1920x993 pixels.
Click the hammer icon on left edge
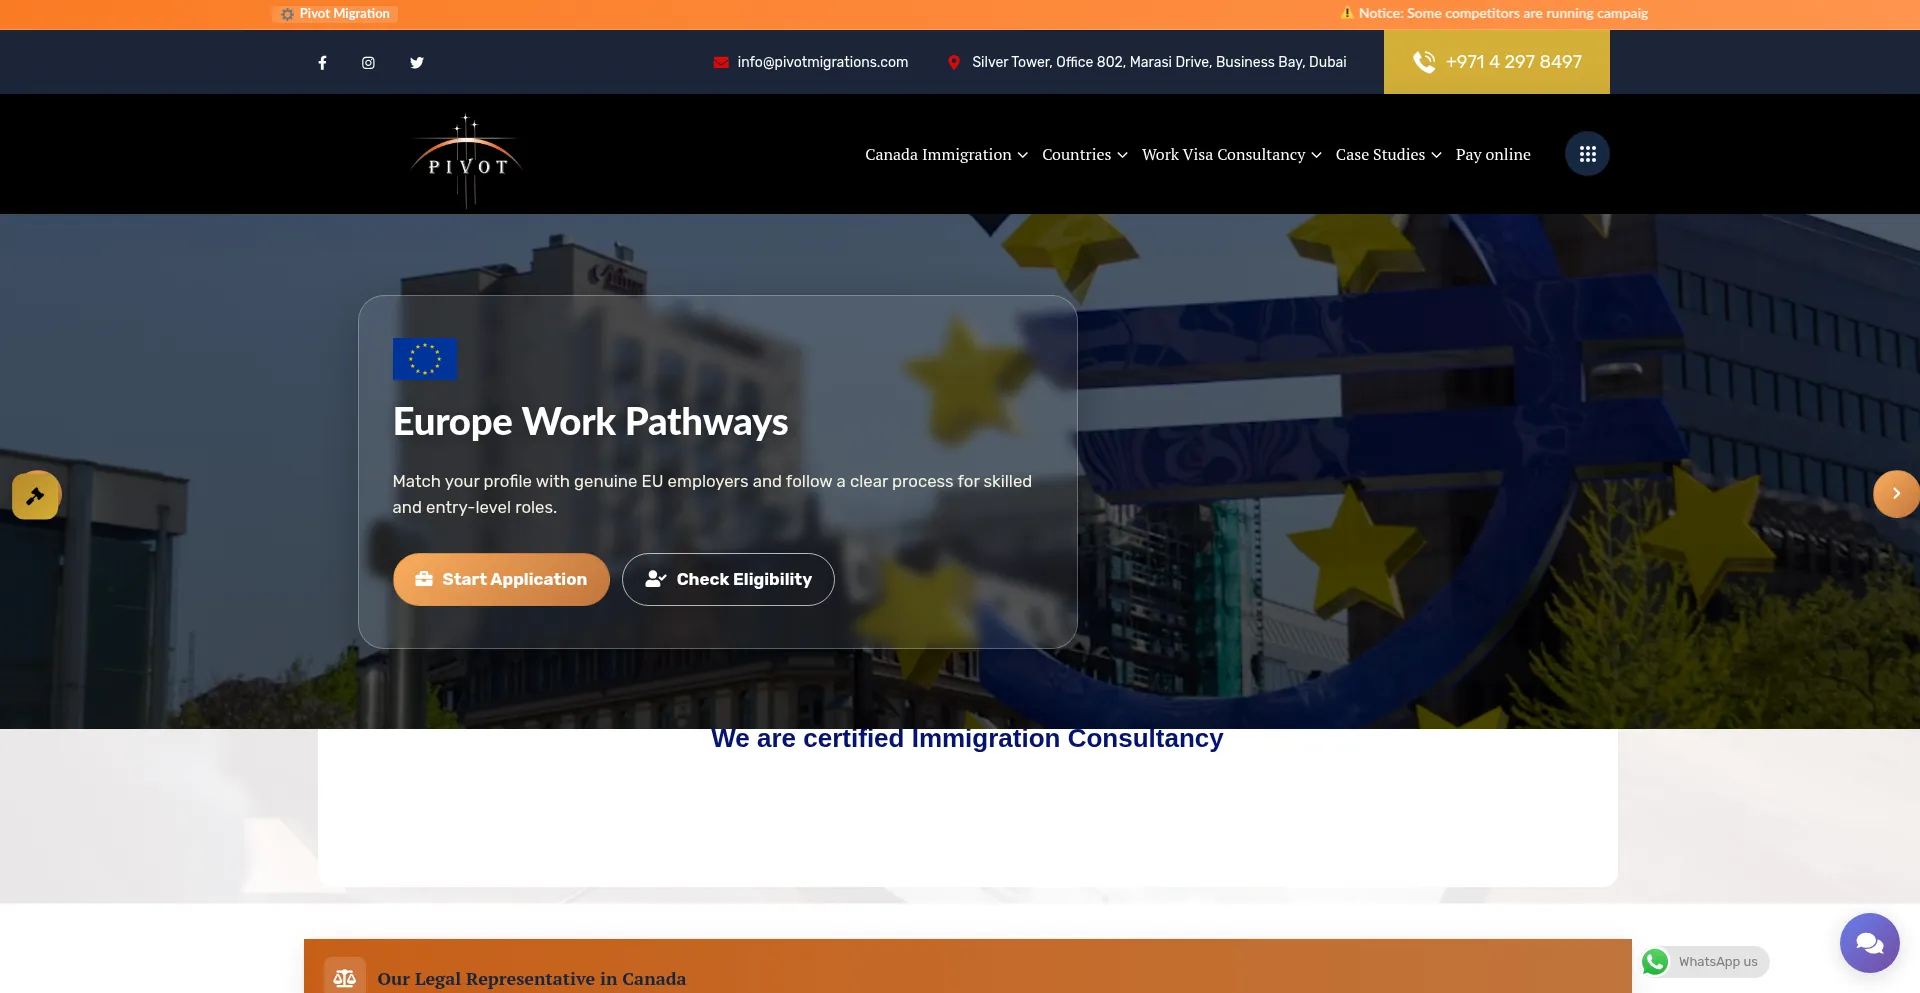[x=36, y=495]
